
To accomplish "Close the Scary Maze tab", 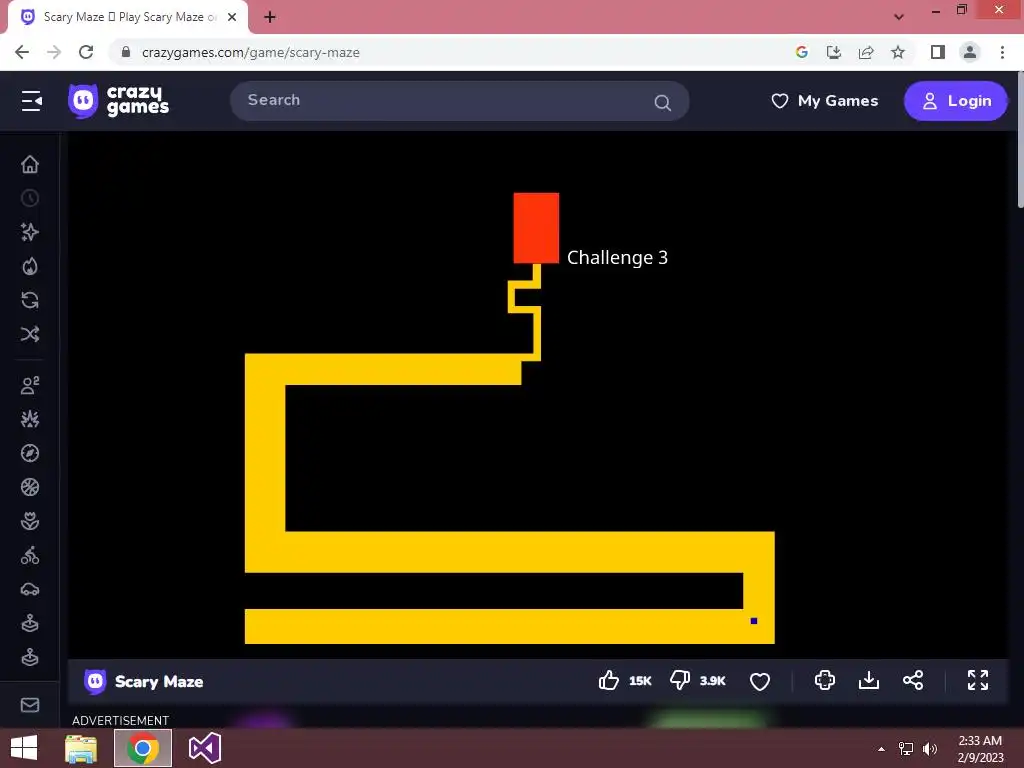I will pyautogui.click(x=232, y=17).
